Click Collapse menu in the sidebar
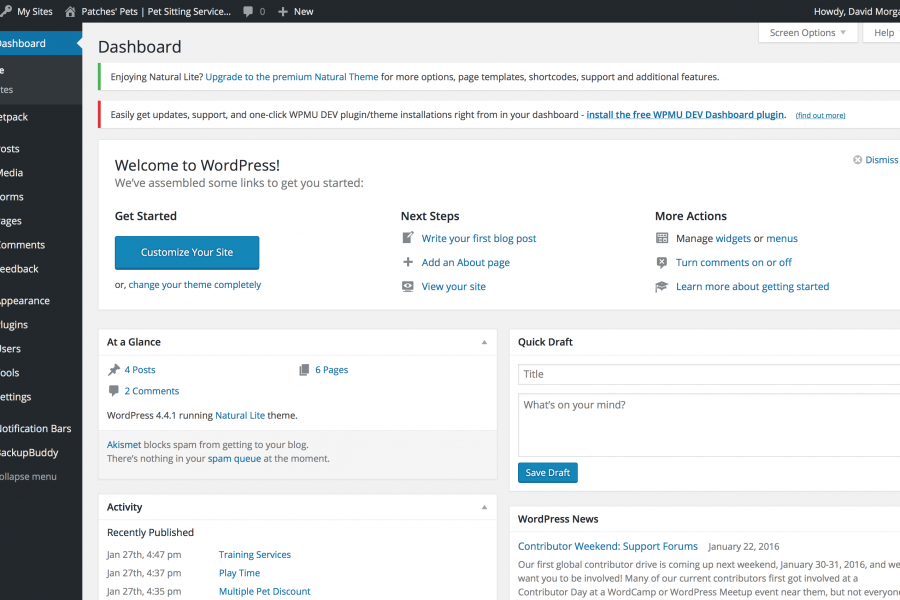 pyautogui.click(x=41, y=477)
